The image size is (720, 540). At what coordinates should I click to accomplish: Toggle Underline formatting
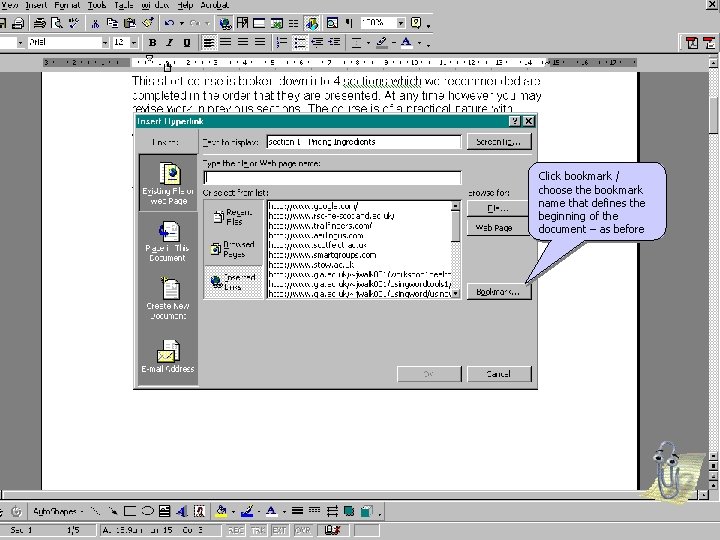coord(187,42)
